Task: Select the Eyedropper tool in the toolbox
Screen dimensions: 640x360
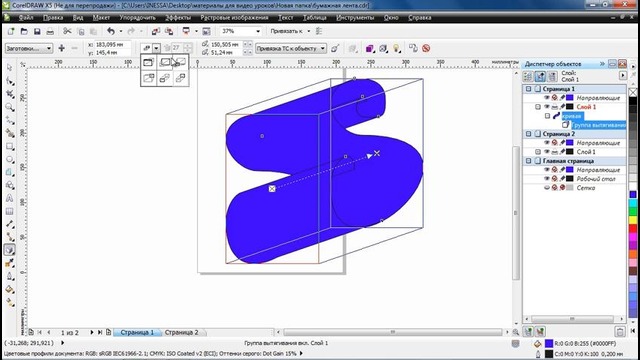Action: tap(9, 263)
